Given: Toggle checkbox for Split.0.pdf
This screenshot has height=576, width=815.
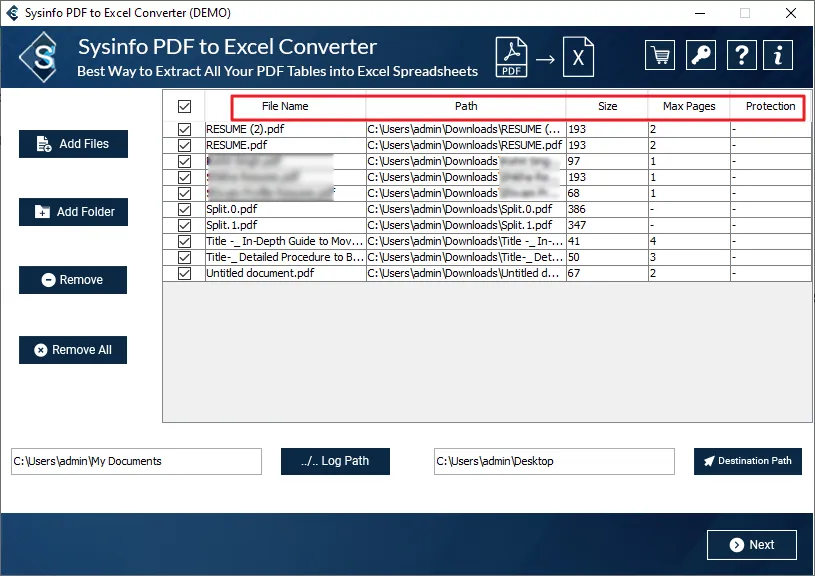Looking at the screenshot, I should [184, 209].
